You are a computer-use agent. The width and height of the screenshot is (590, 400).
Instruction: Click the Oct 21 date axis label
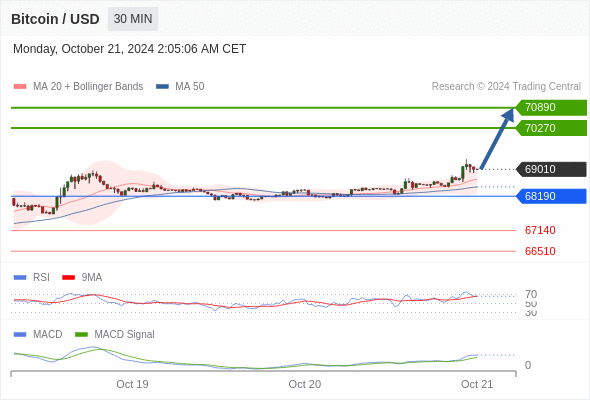click(477, 384)
